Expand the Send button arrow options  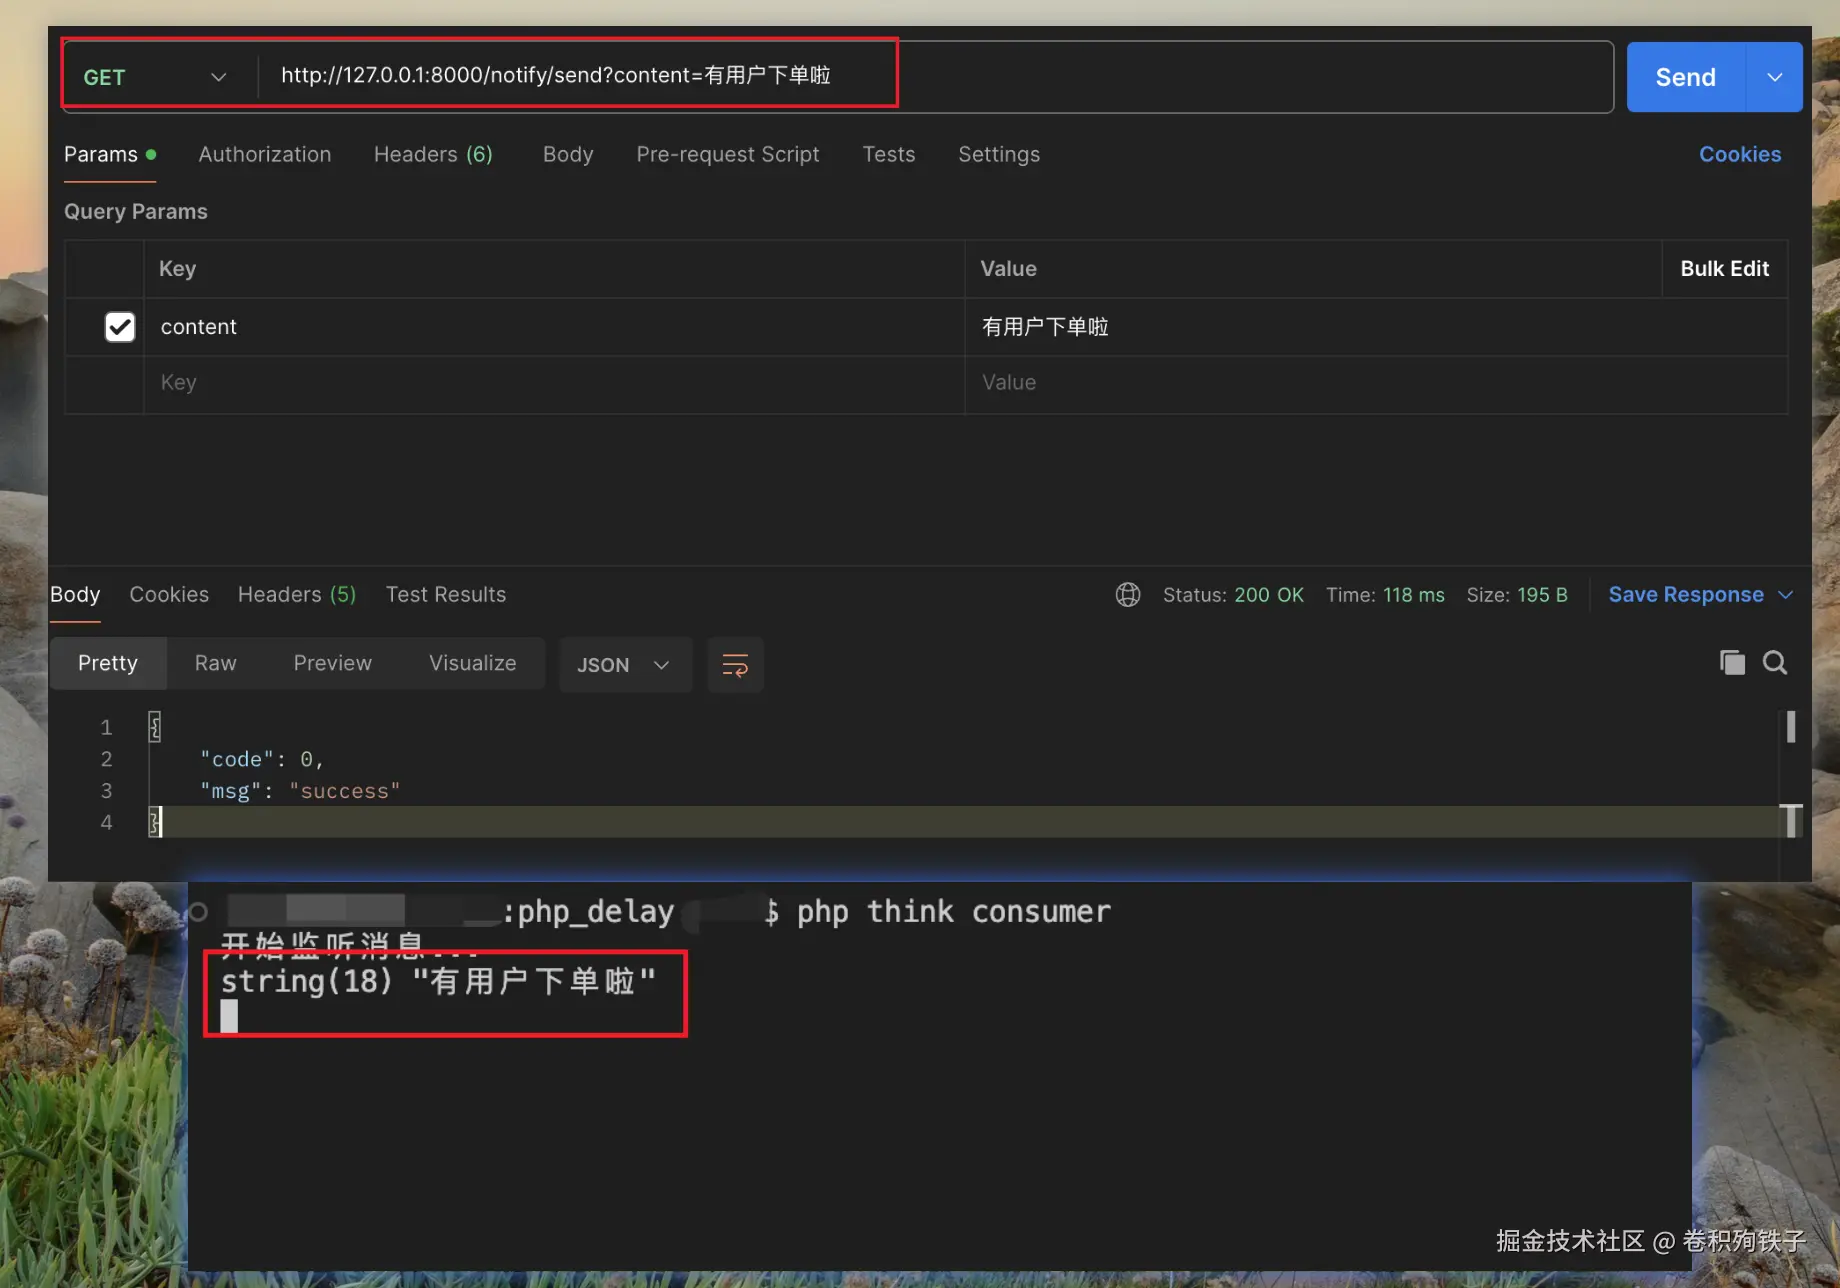pyautogui.click(x=1775, y=77)
